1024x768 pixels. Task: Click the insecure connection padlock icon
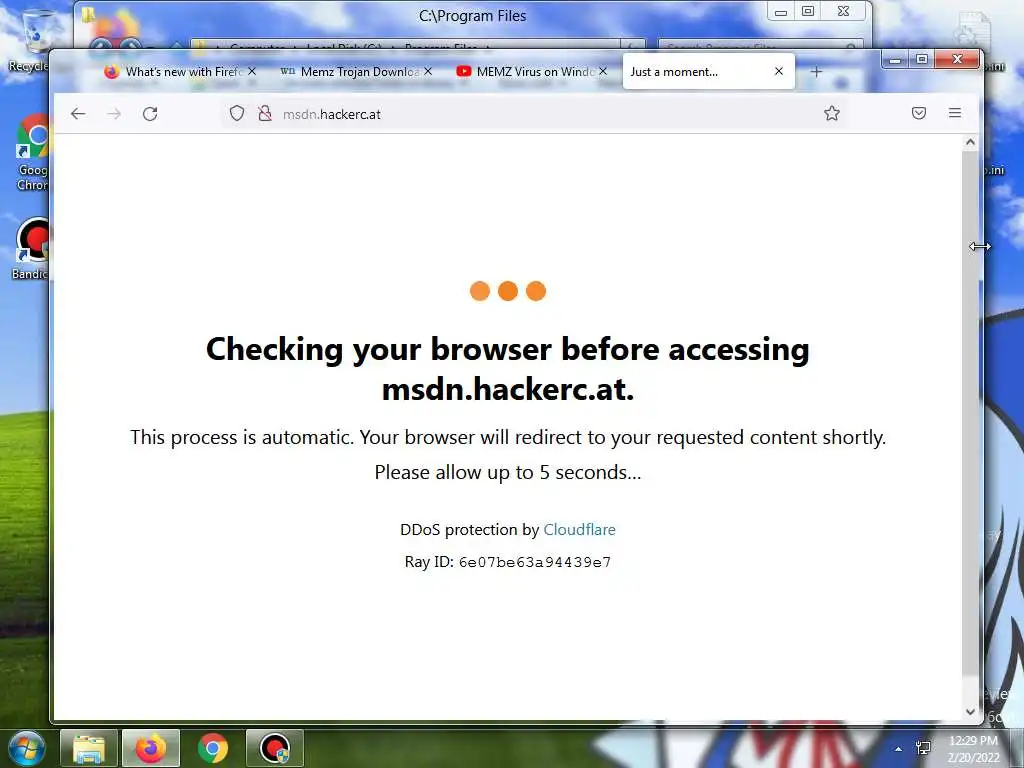(x=264, y=114)
